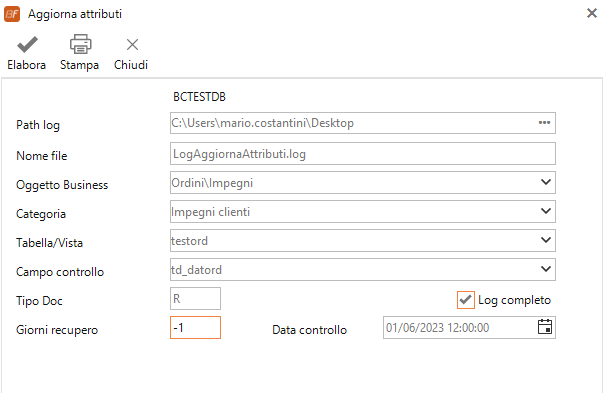Image resolution: width=603 pixels, height=393 pixels.
Task: Click the Stampa label in toolbar
Action: point(79,65)
